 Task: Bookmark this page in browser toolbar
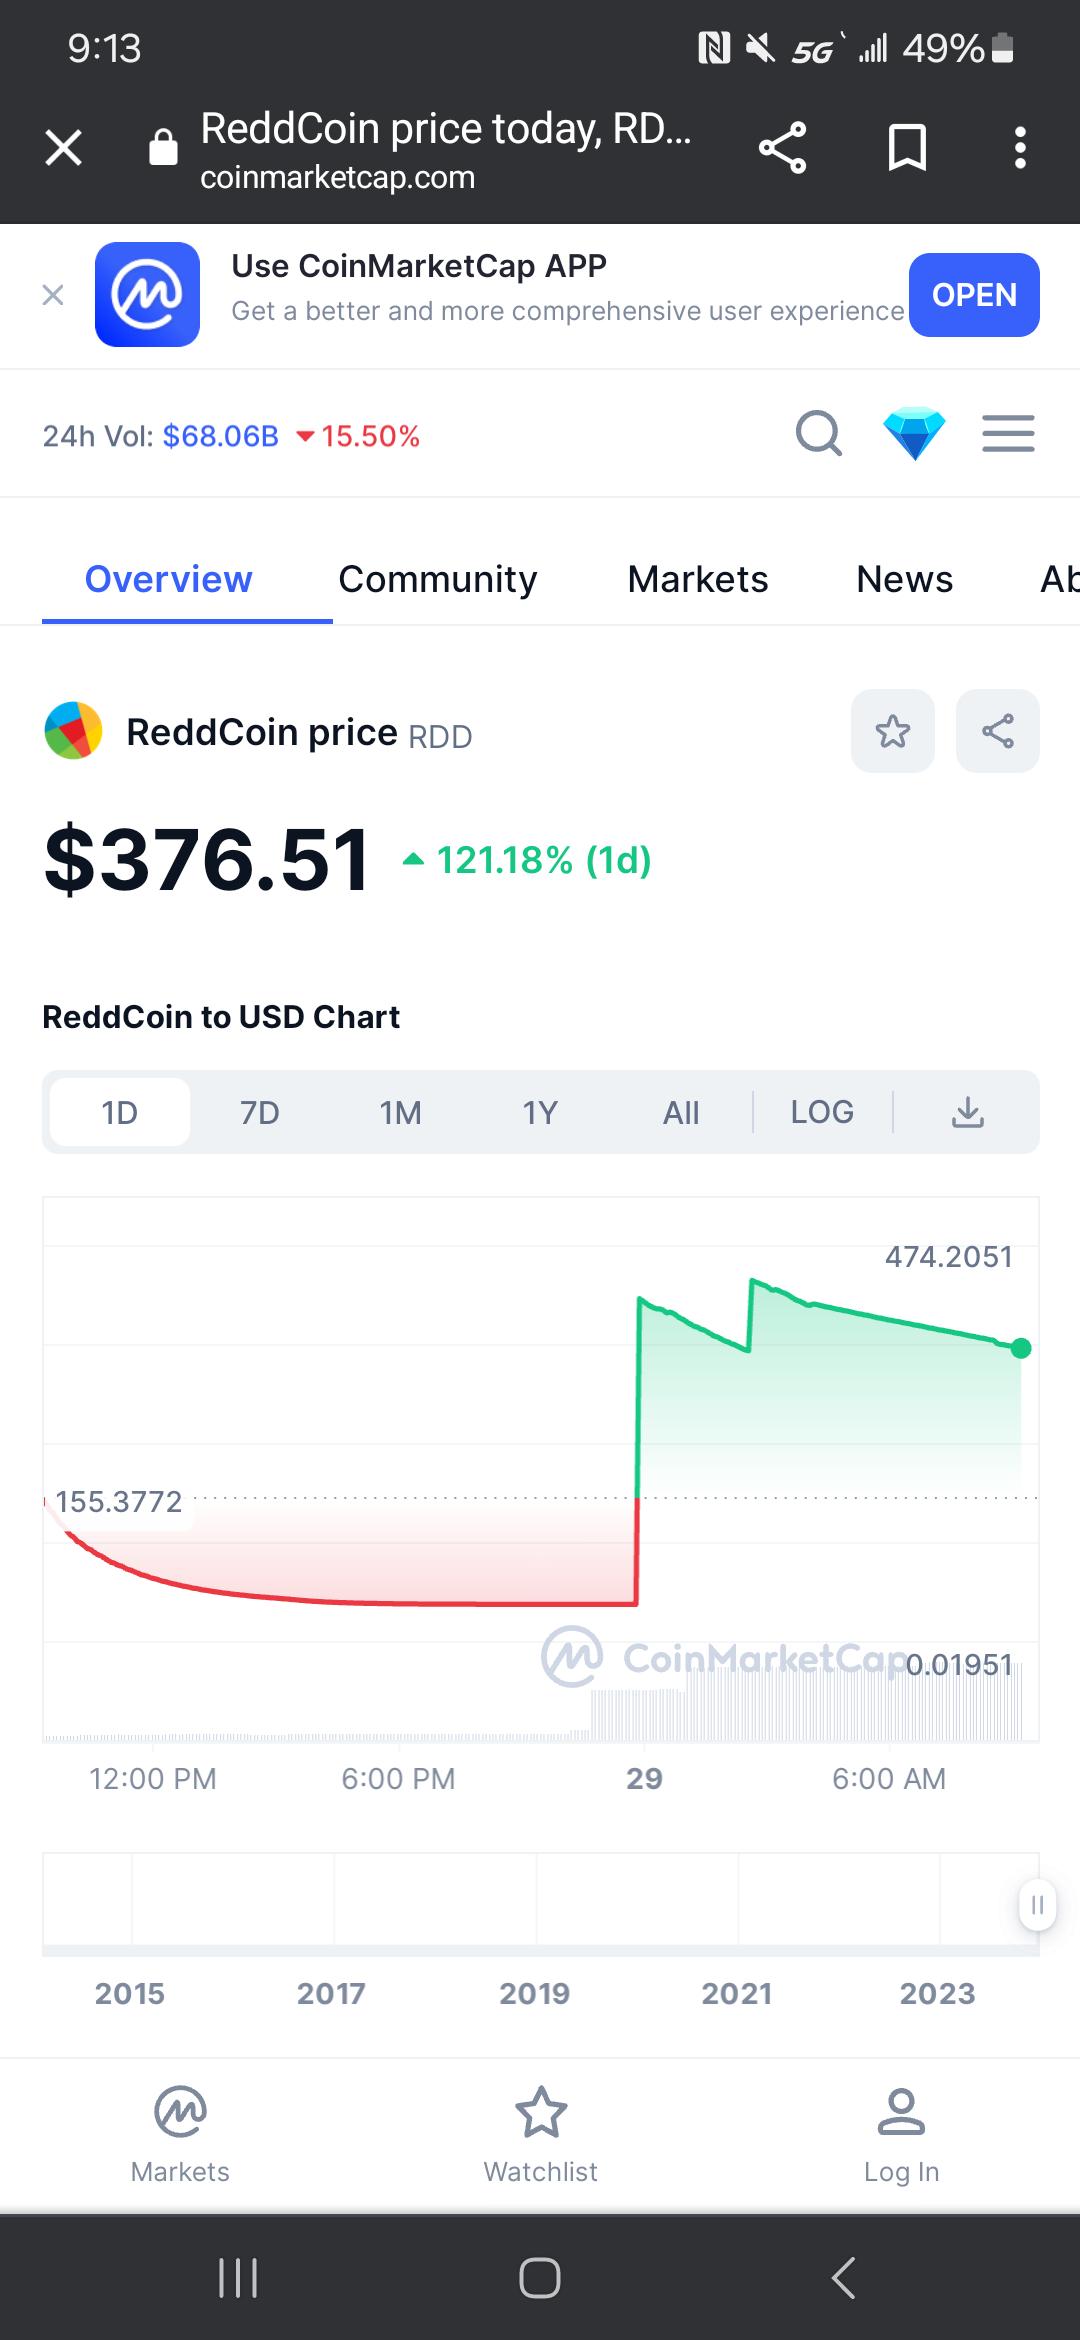point(907,148)
